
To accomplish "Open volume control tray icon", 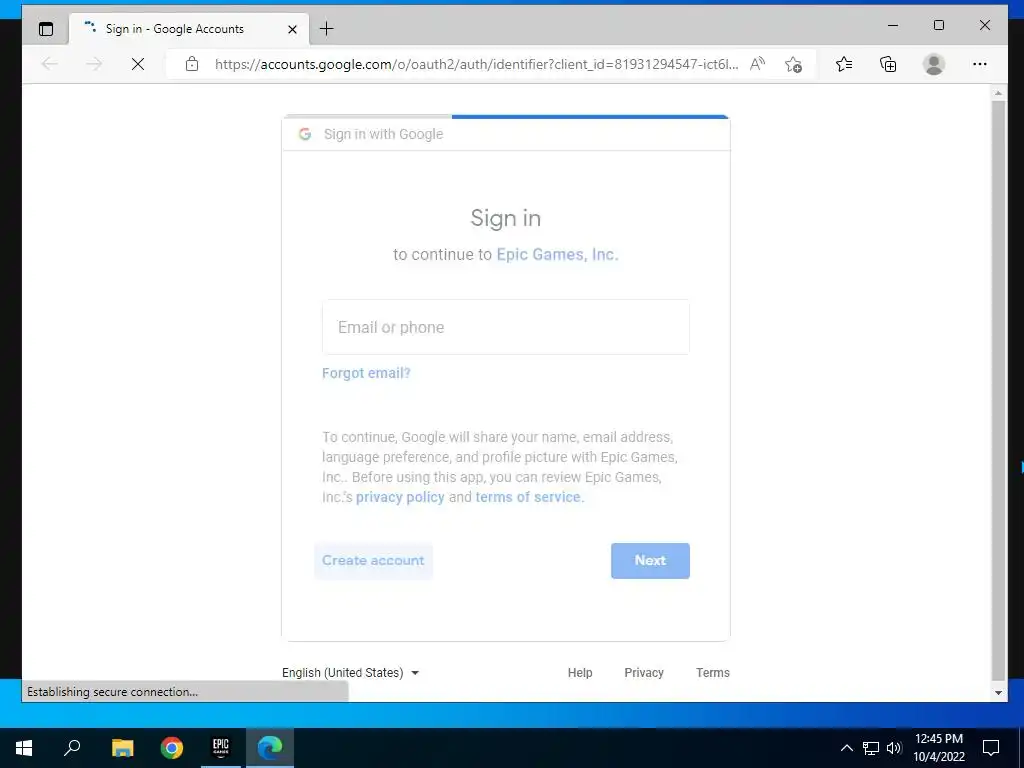I will 894,748.
